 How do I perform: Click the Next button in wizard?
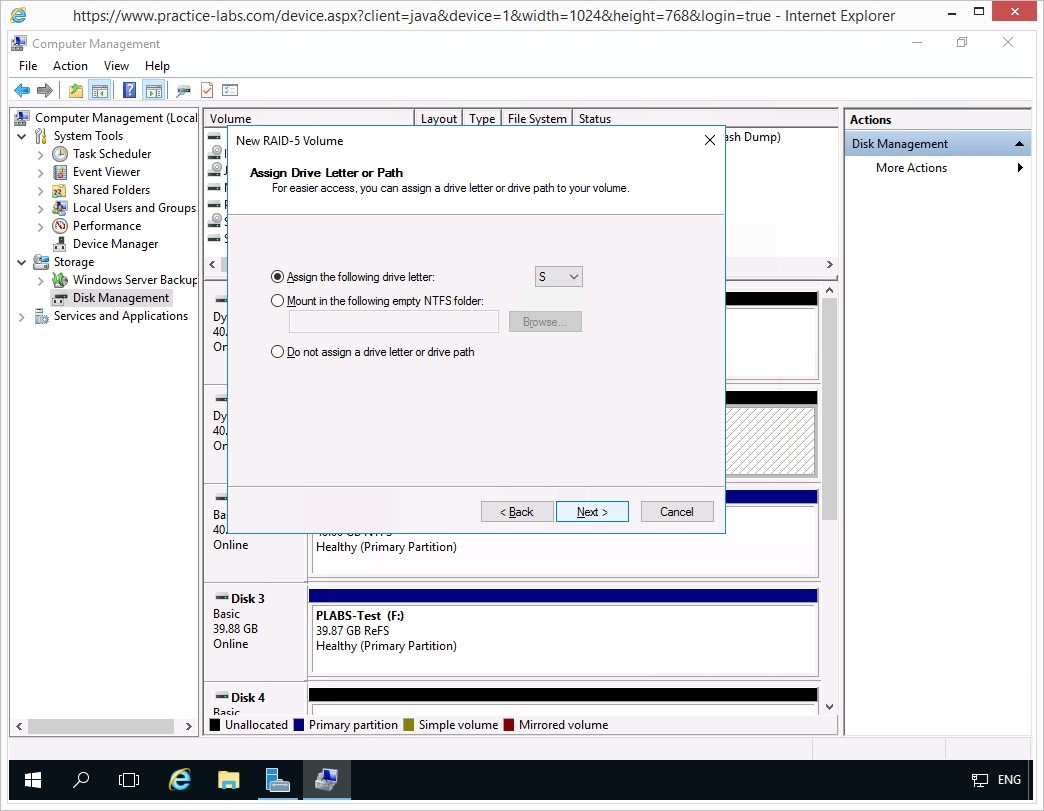point(592,512)
